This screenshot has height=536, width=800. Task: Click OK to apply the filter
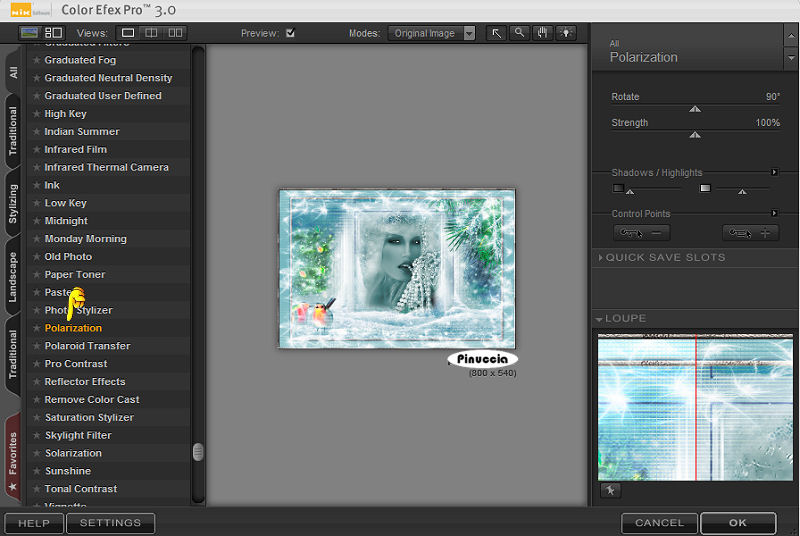pyautogui.click(x=738, y=523)
